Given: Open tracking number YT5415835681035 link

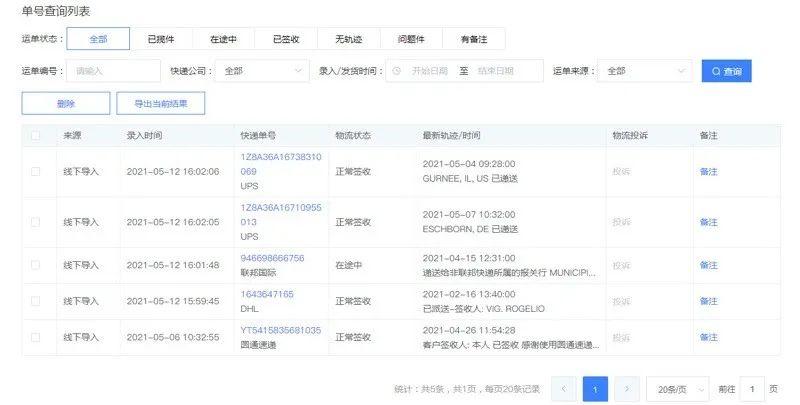Looking at the screenshot, I should pyautogui.click(x=281, y=330).
